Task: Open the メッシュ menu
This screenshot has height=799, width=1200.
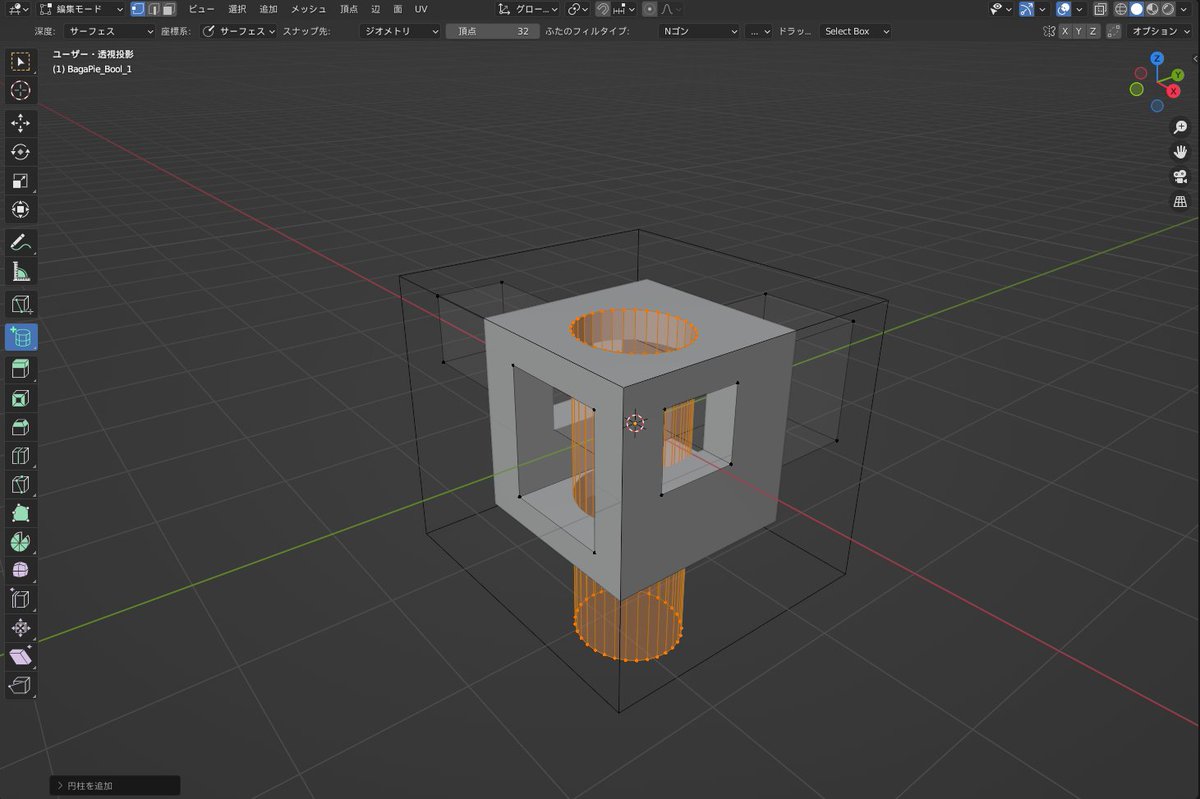Action: click(309, 9)
